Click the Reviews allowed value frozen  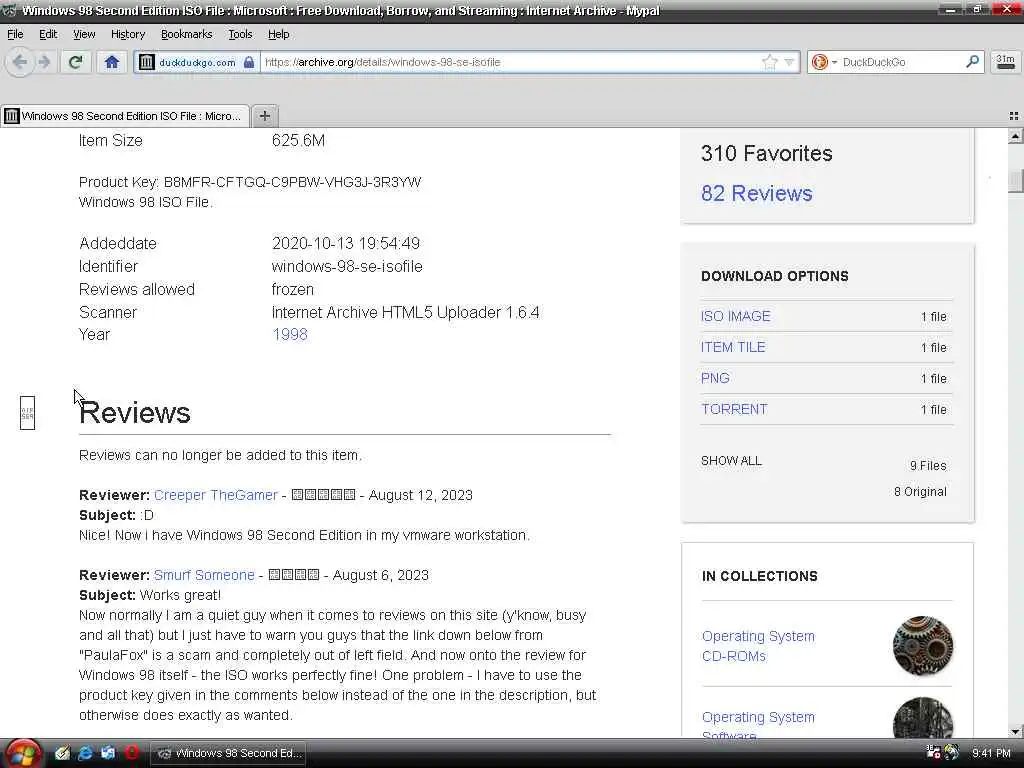pos(293,289)
